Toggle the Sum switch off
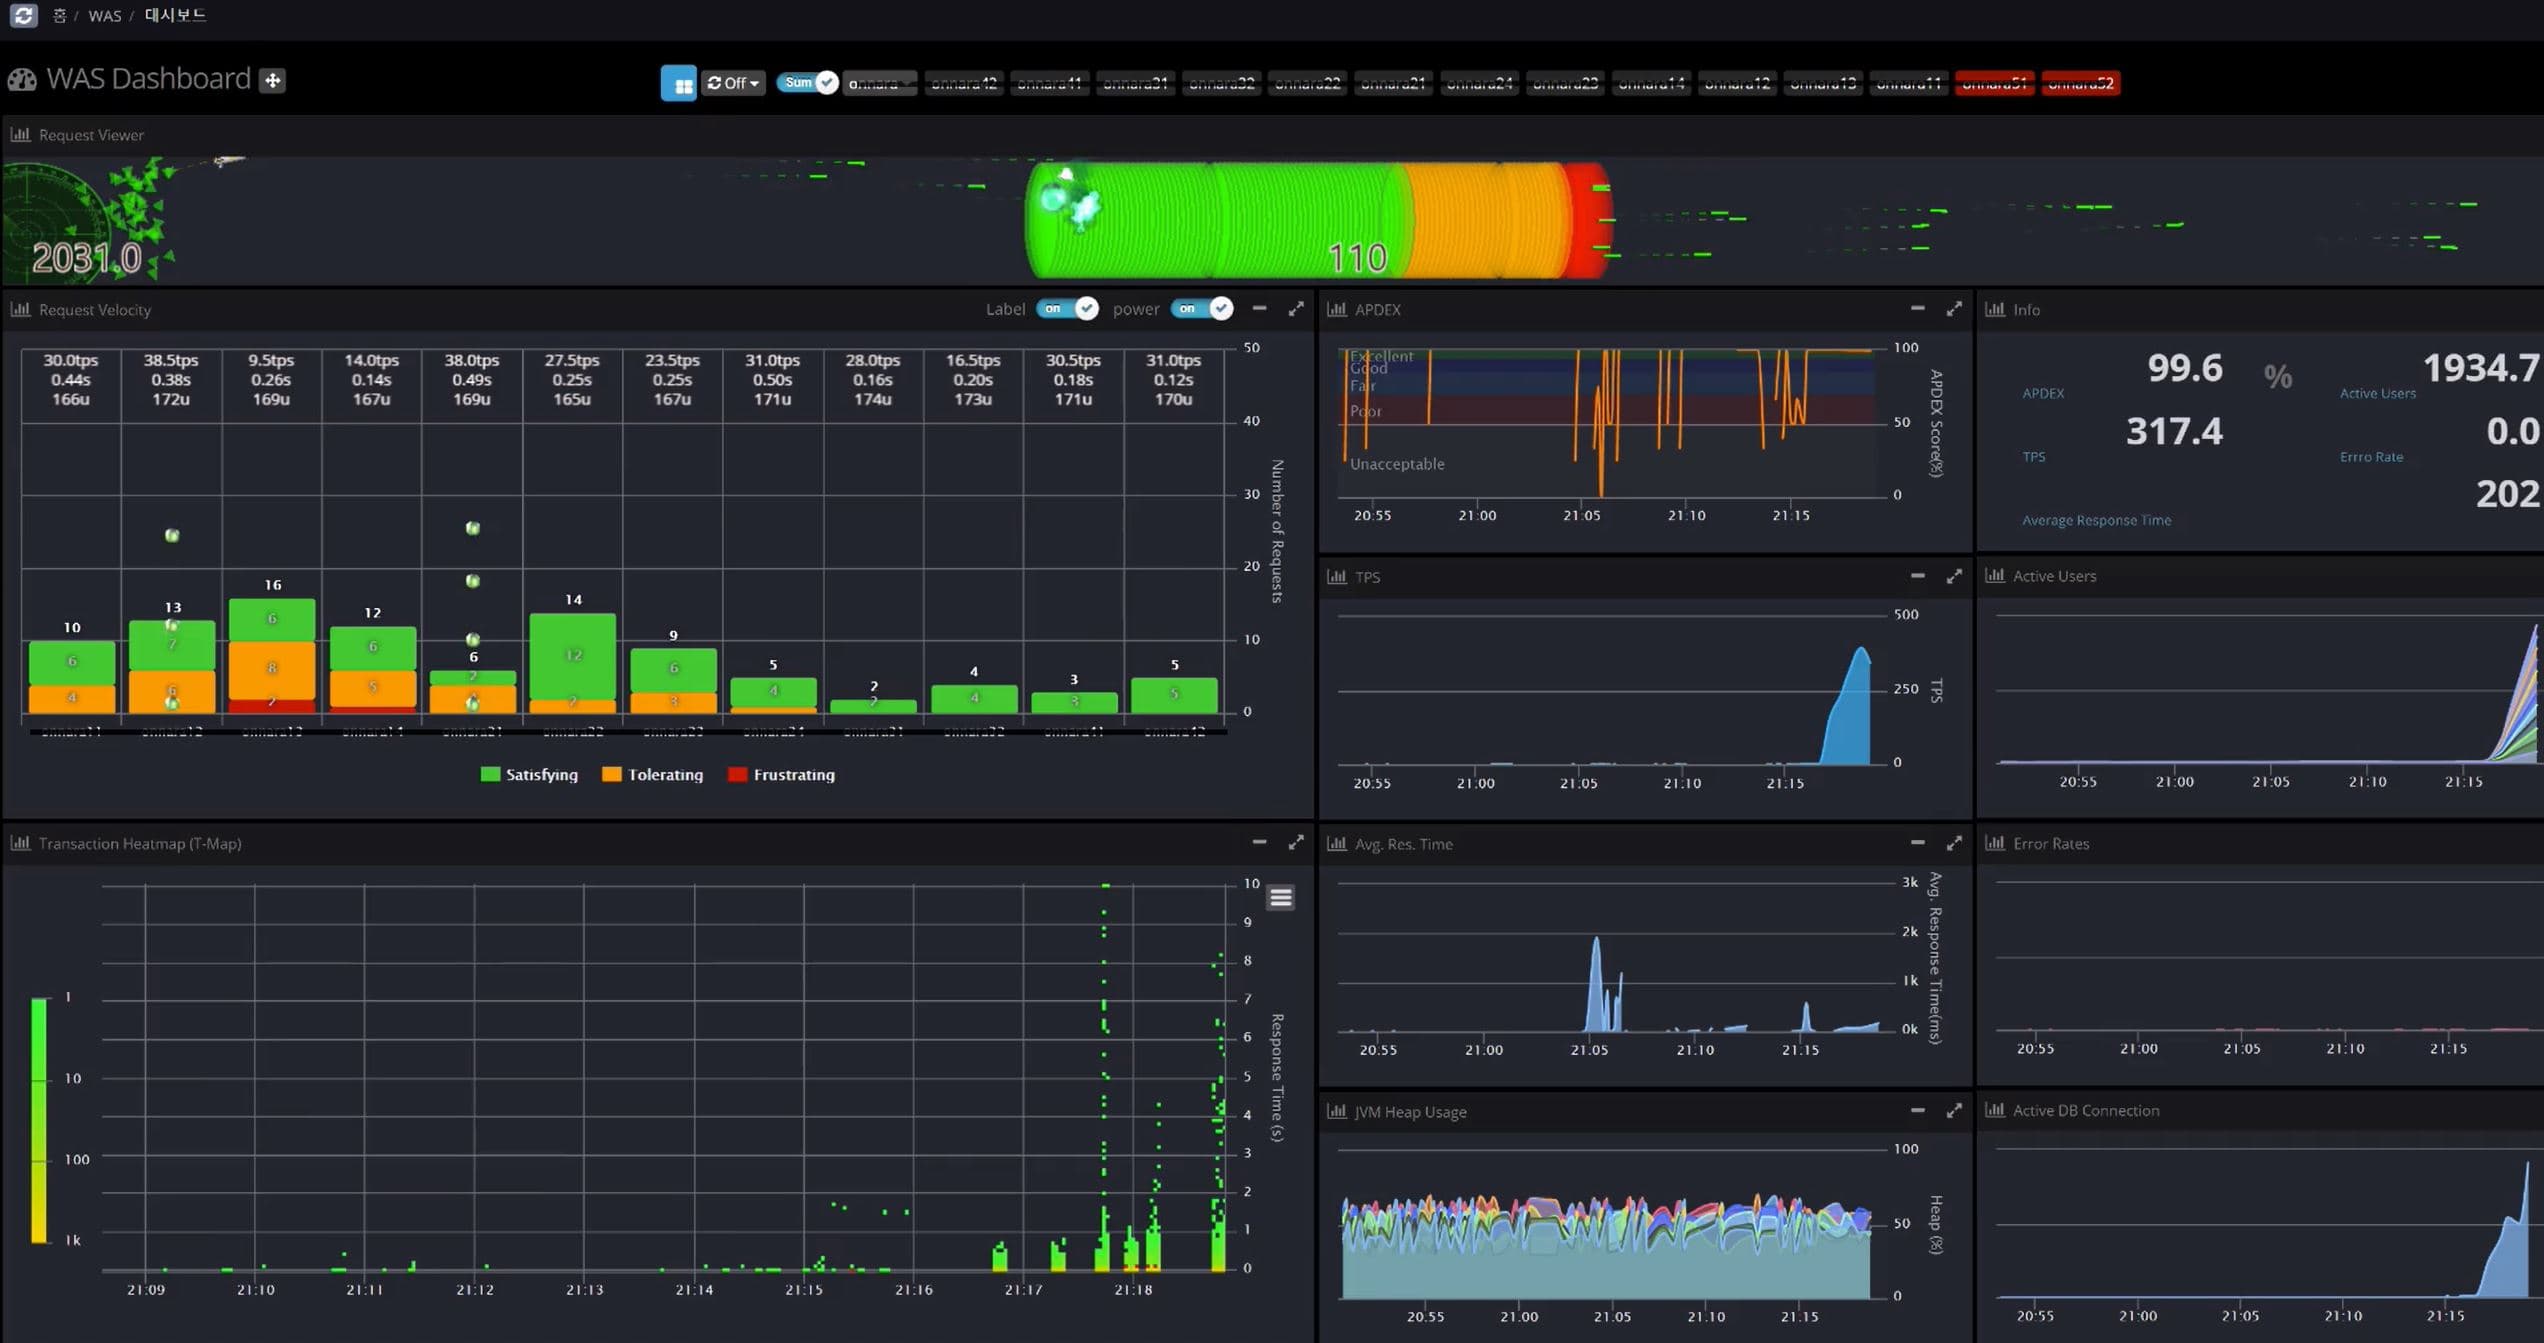The height and width of the screenshot is (1343, 2544). 807,83
